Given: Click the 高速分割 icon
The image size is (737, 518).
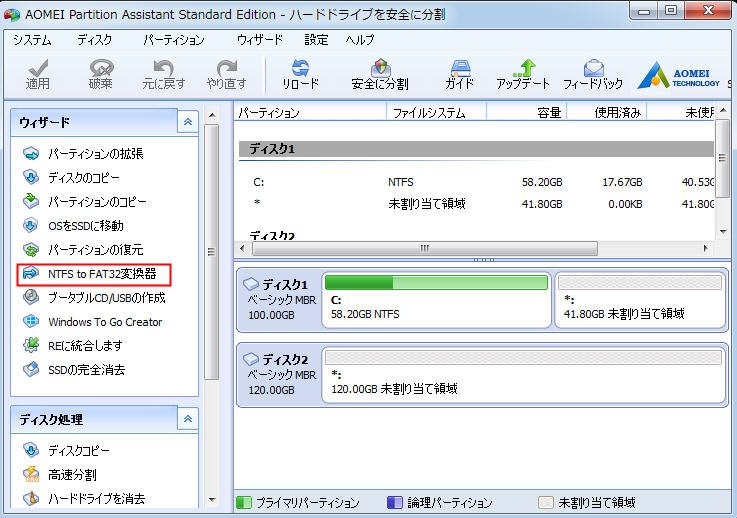Looking at the screenshot, I should point(31,474).
